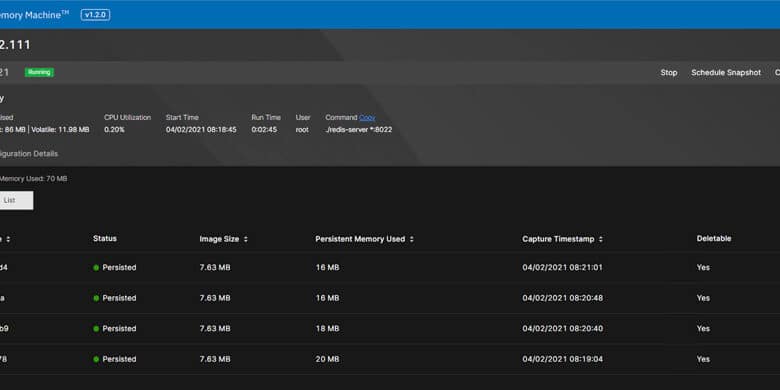Image resolution: width=780 pixels, height=390 pixels.
Task: Click 7.63 MB image size in 08:19:04 row
Action: pos(215,359)
